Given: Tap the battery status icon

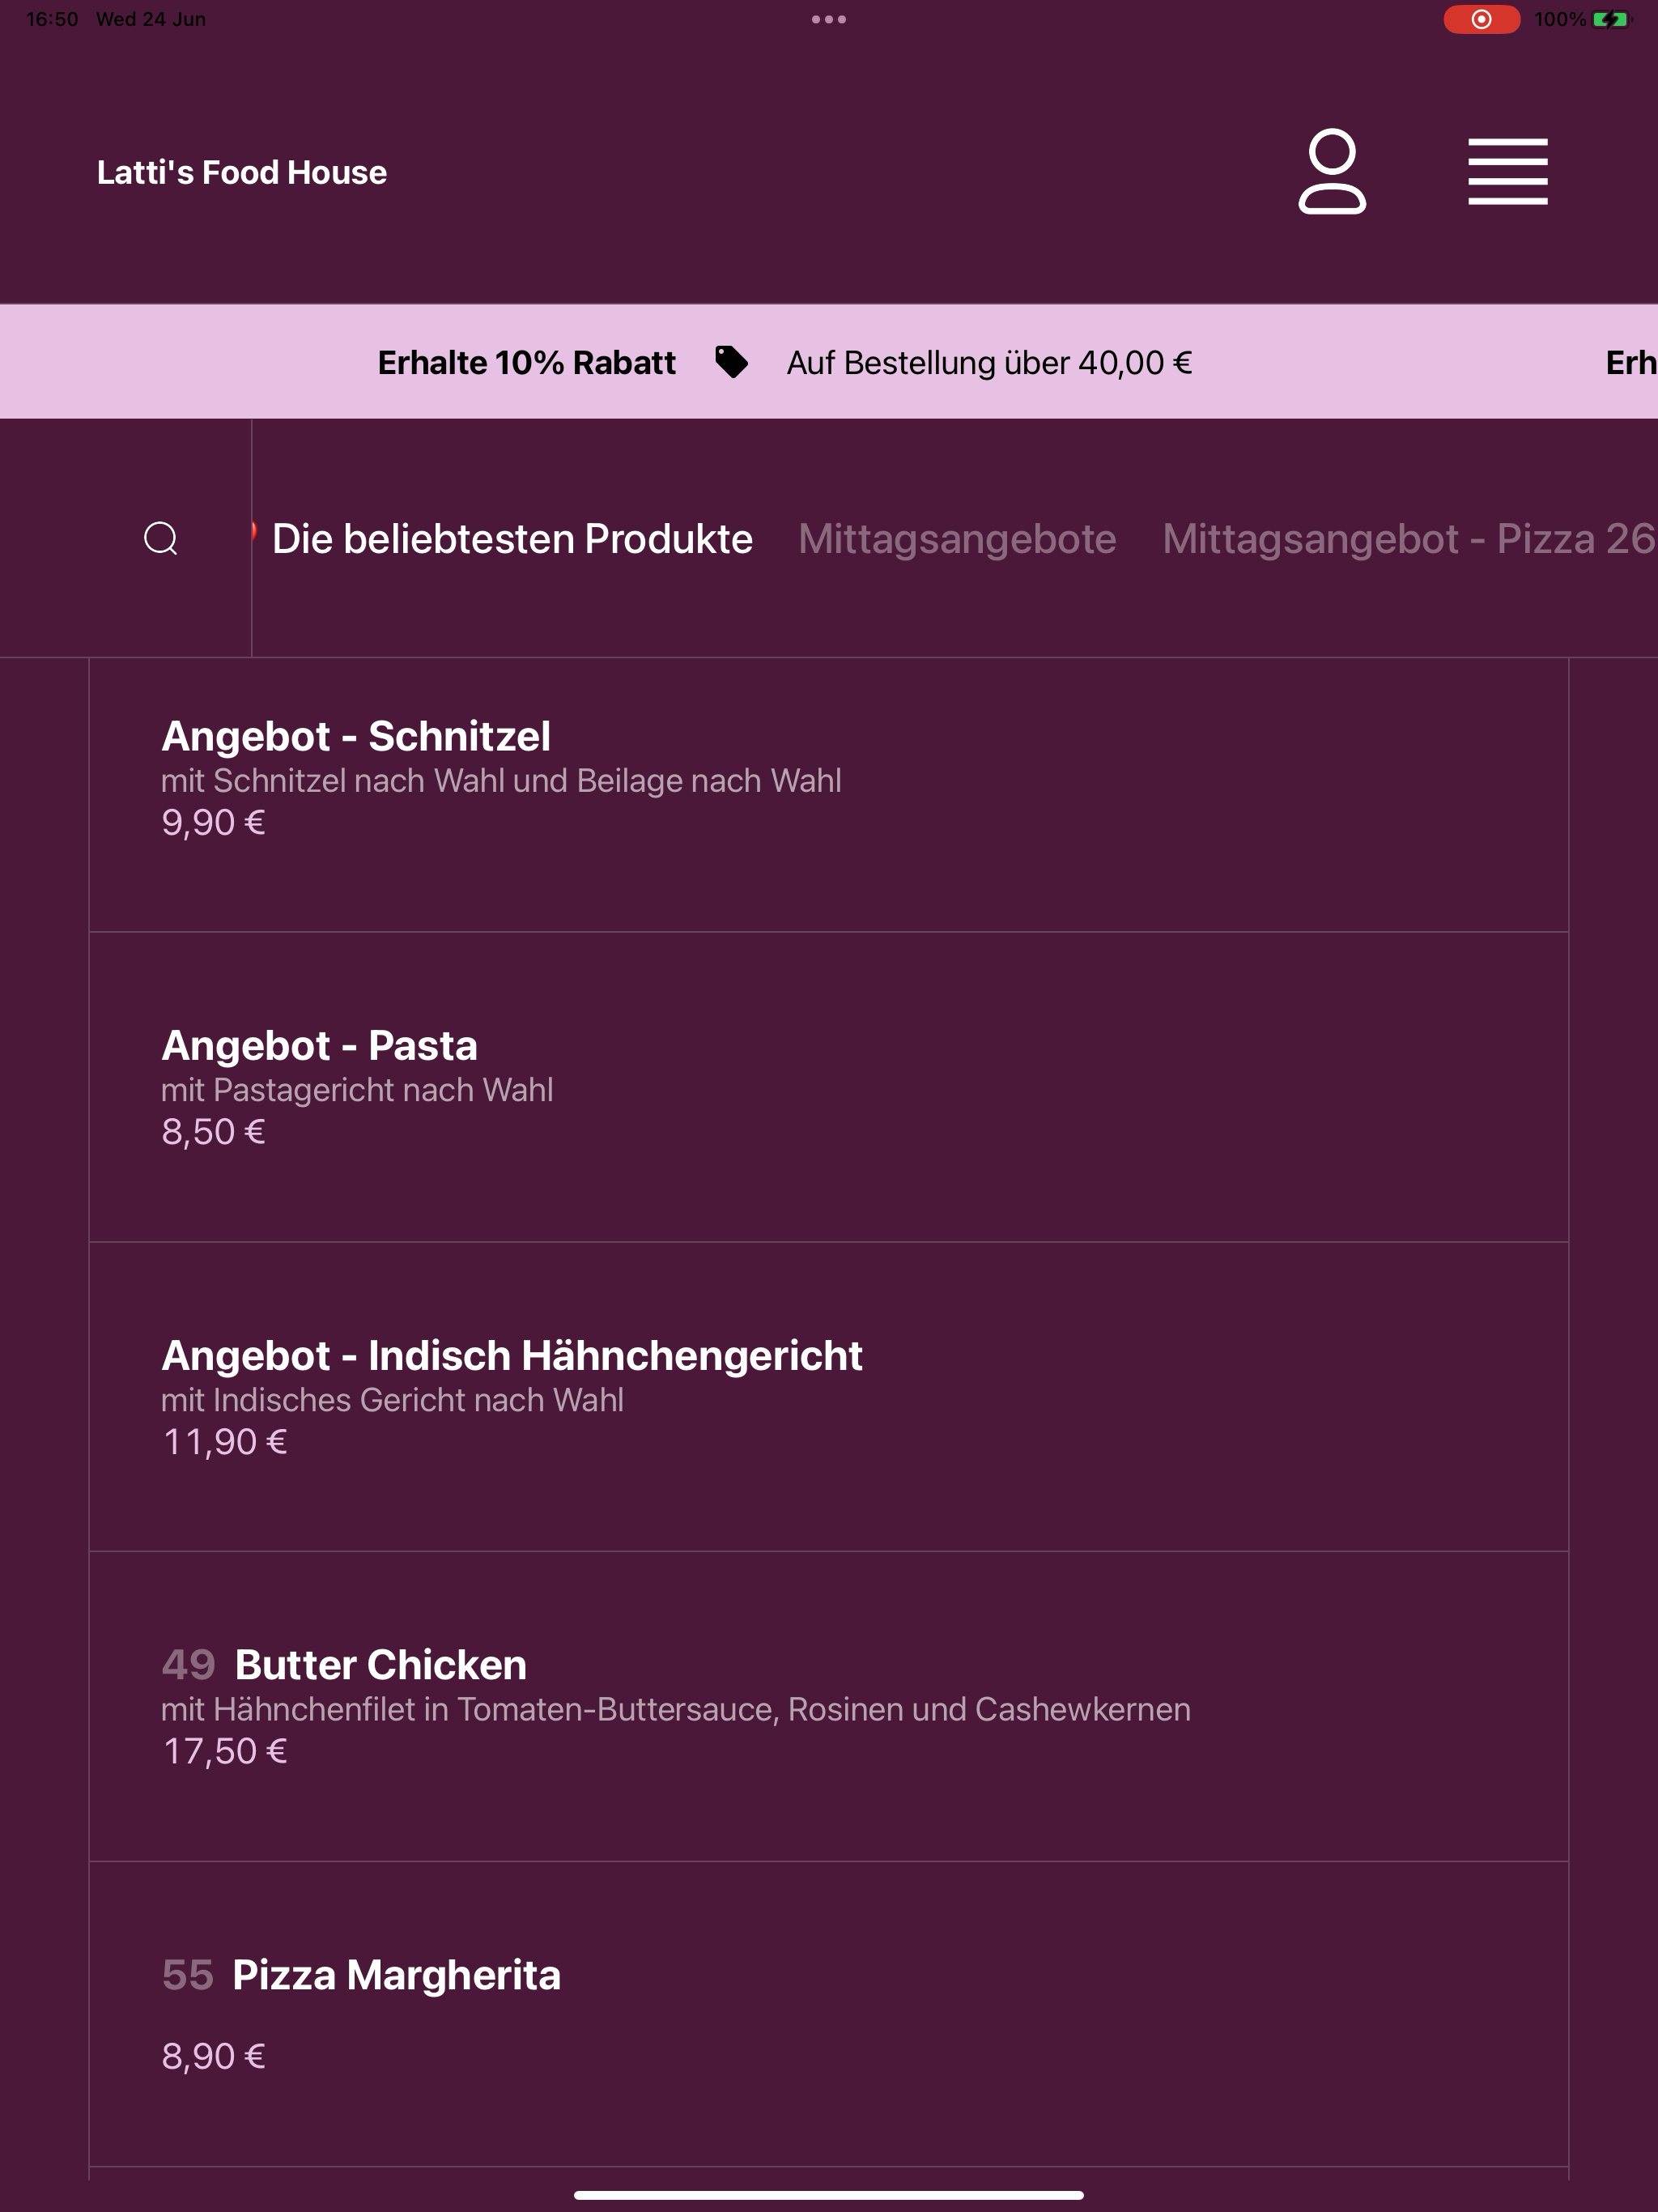Looking at the screenshot, I should 1609,19.
